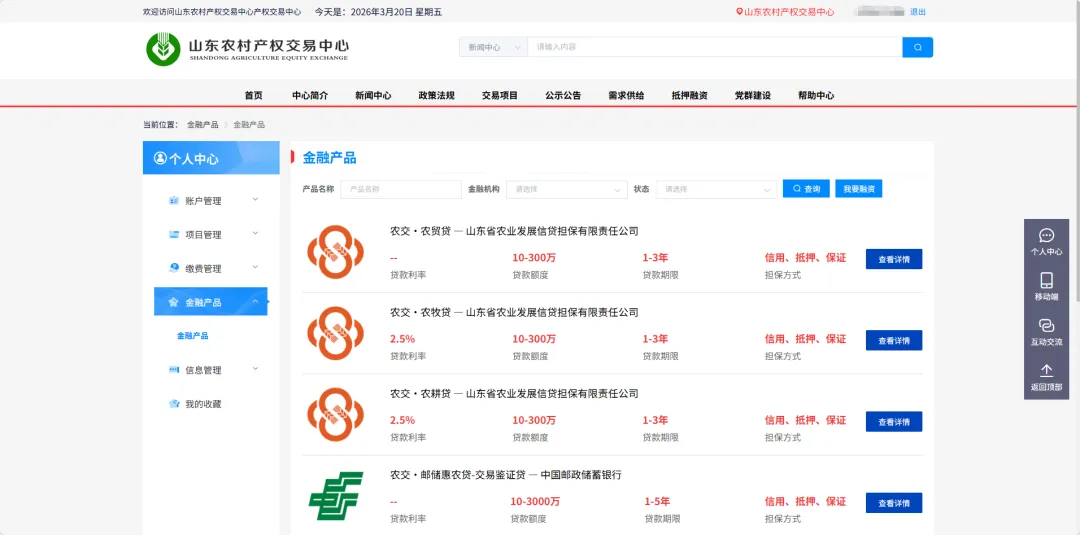Focus the main search input field
The height and width of the screenshot is (535, 1080).
click(x=715, y=48)
